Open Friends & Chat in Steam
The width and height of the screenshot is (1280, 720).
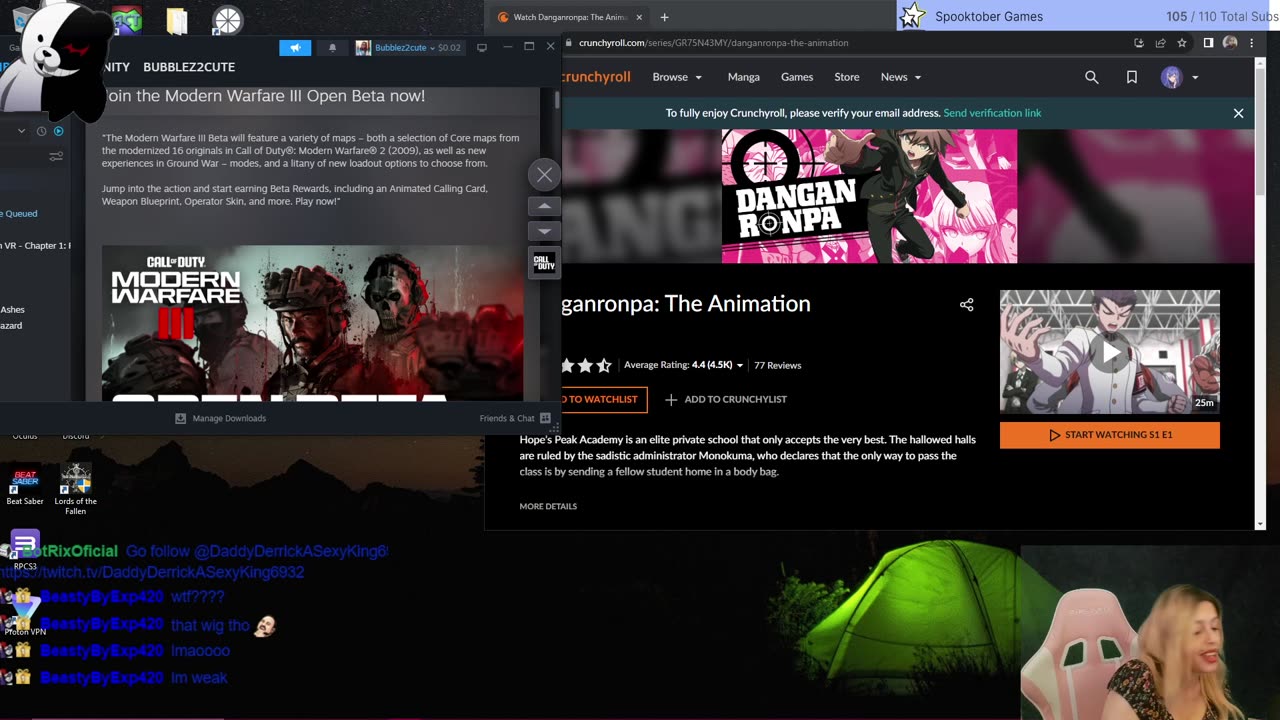(515, 418)
